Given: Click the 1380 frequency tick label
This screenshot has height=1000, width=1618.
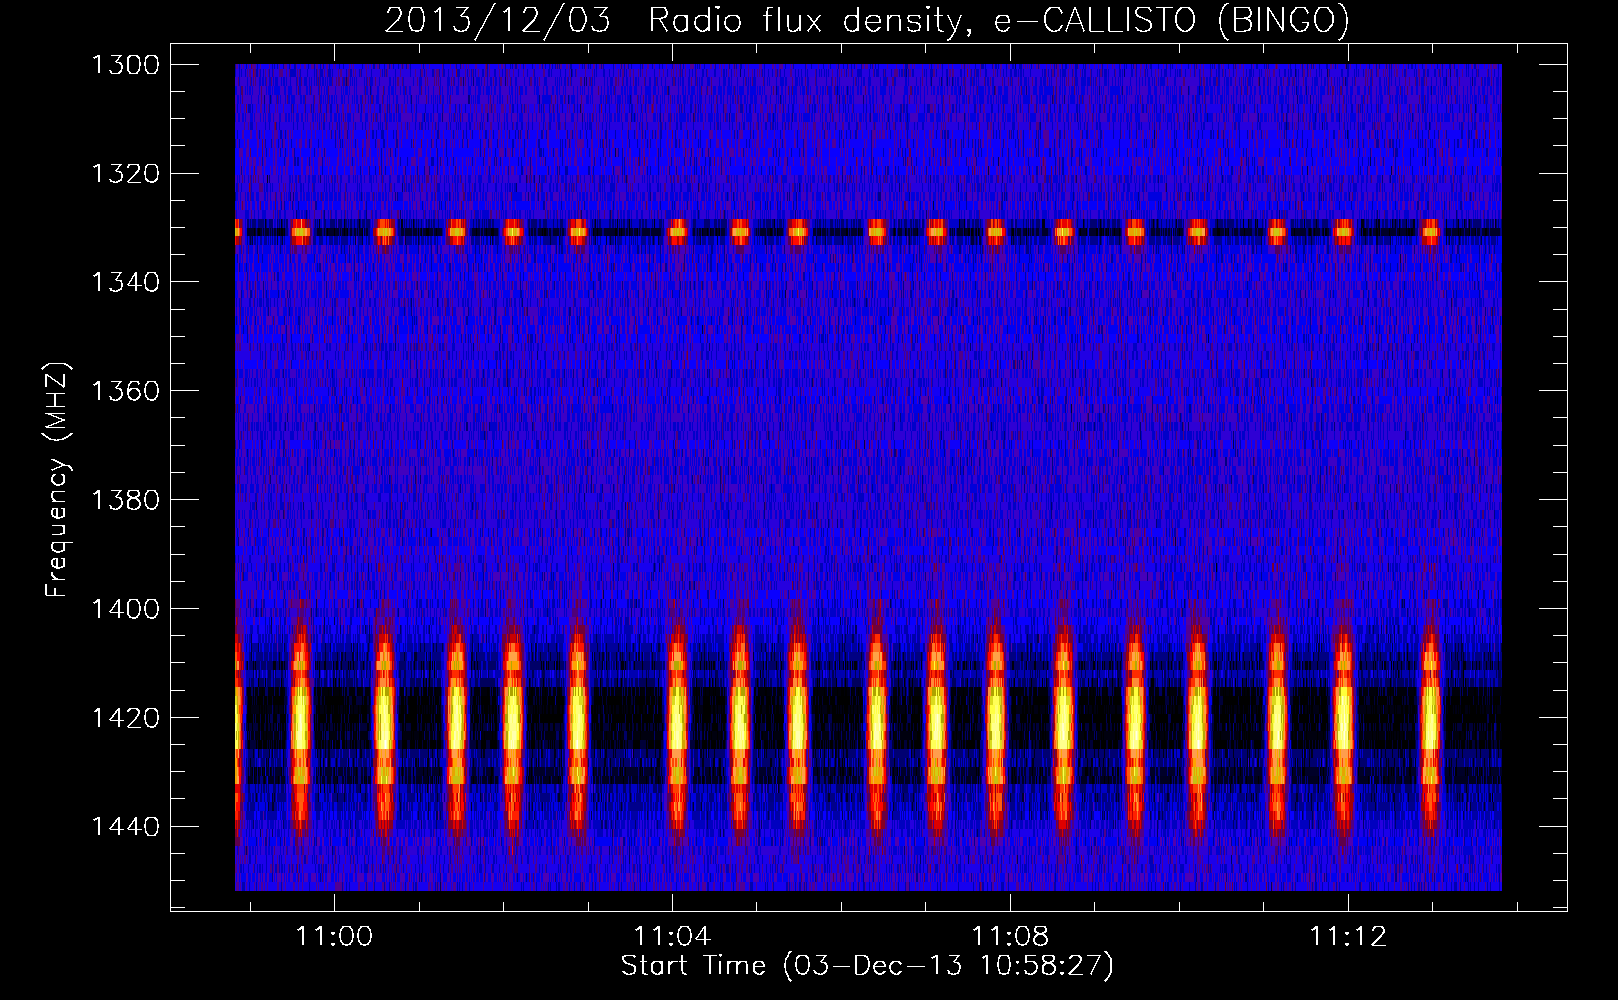Looking at the screenshot, I should point(125,500).
